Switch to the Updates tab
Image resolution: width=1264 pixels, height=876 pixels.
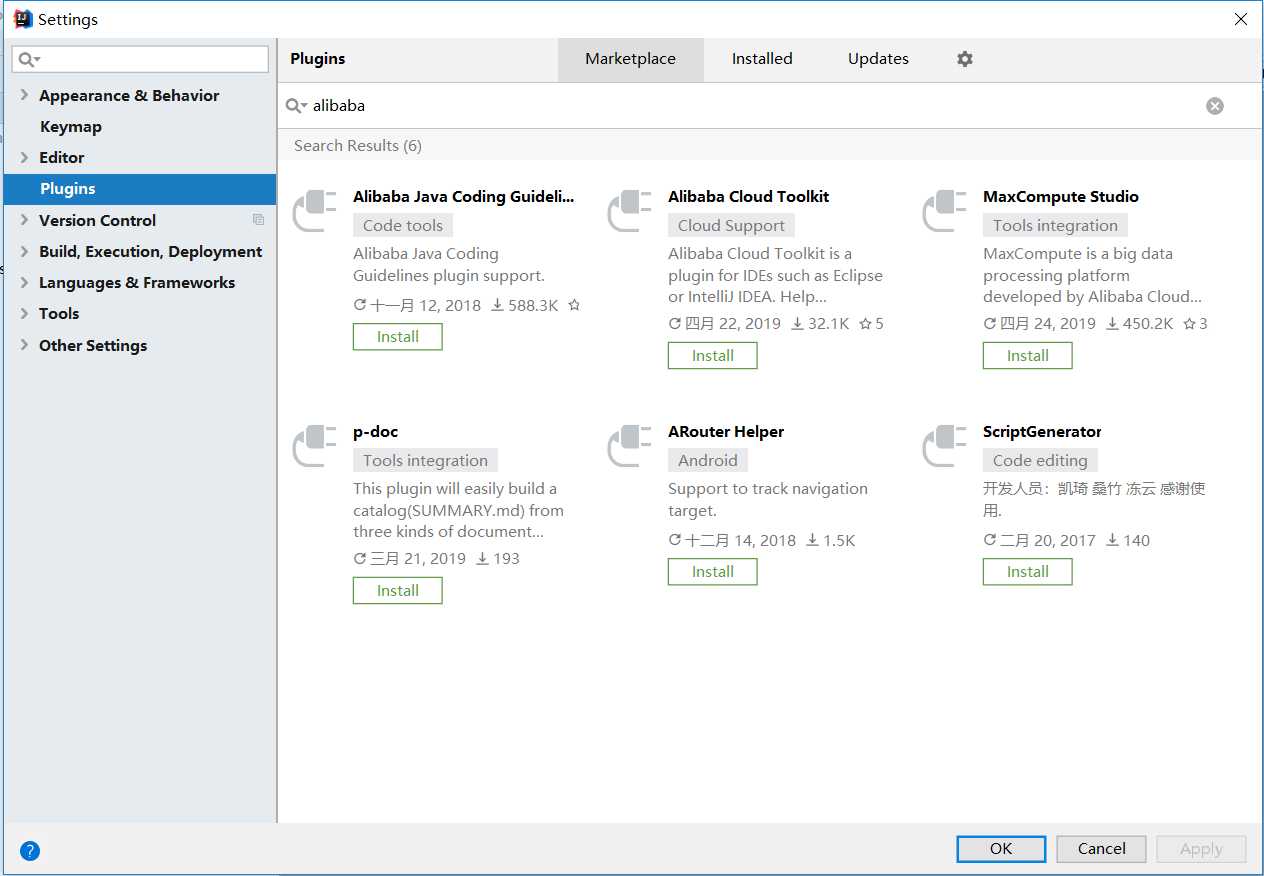pos(878,59)
